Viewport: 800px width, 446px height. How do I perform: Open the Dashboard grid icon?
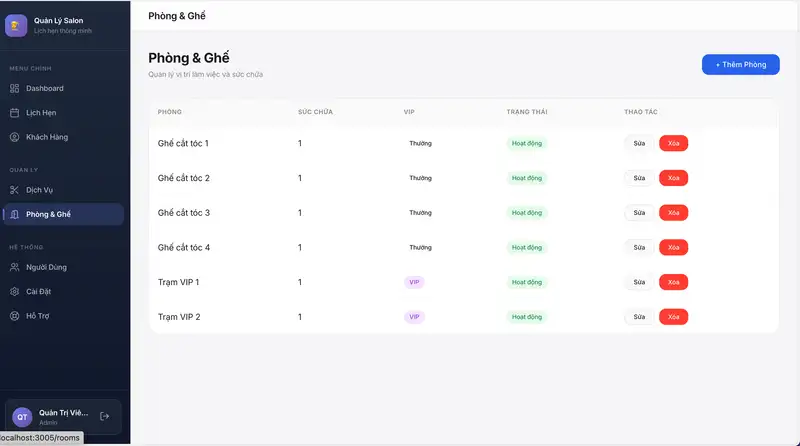pos(14,89)
